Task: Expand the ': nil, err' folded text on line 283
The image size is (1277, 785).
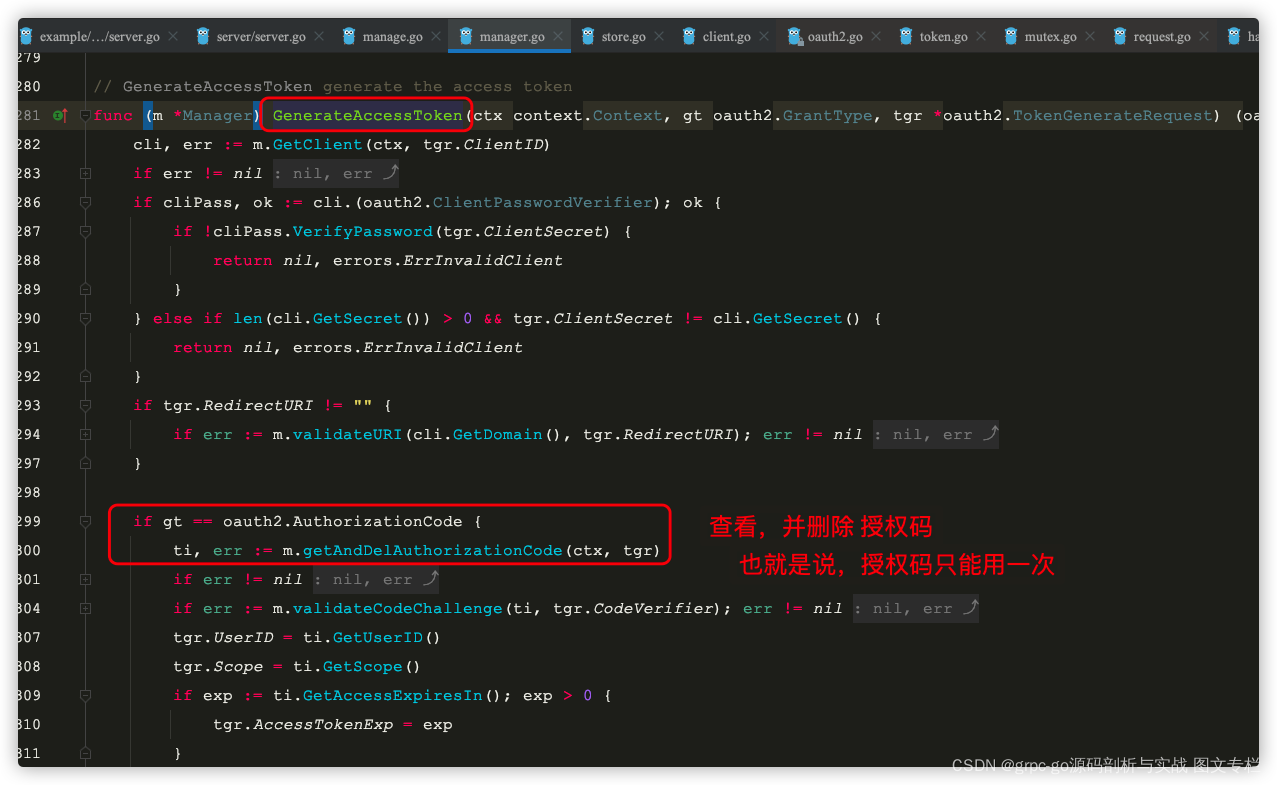Action: 336,174
